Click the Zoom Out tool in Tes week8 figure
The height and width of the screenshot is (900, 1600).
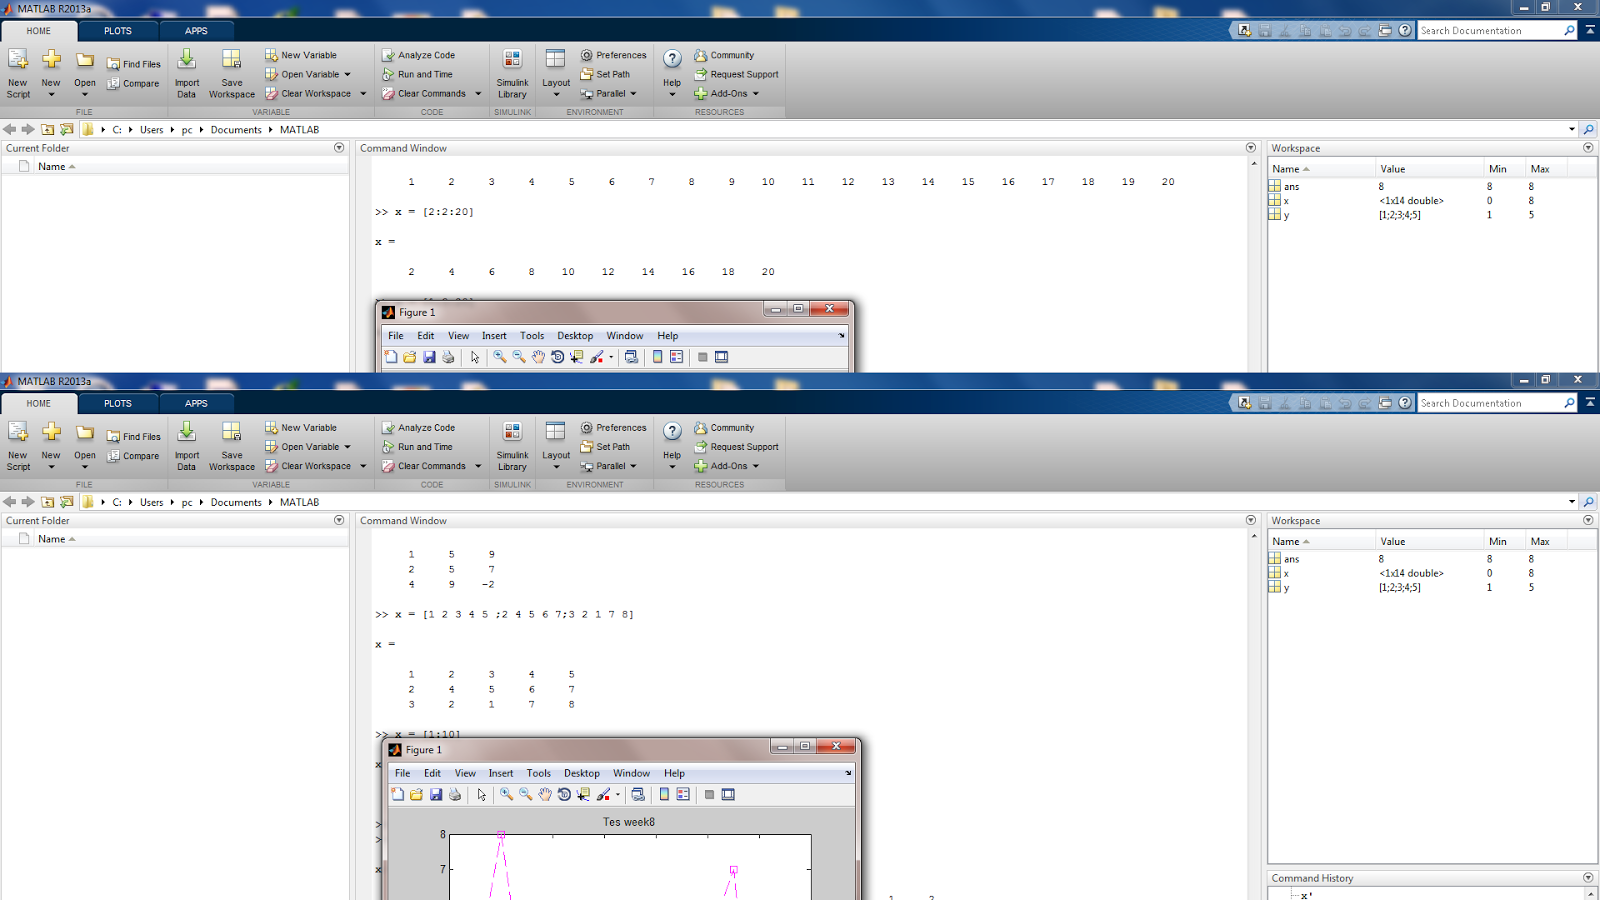(526, 794)
